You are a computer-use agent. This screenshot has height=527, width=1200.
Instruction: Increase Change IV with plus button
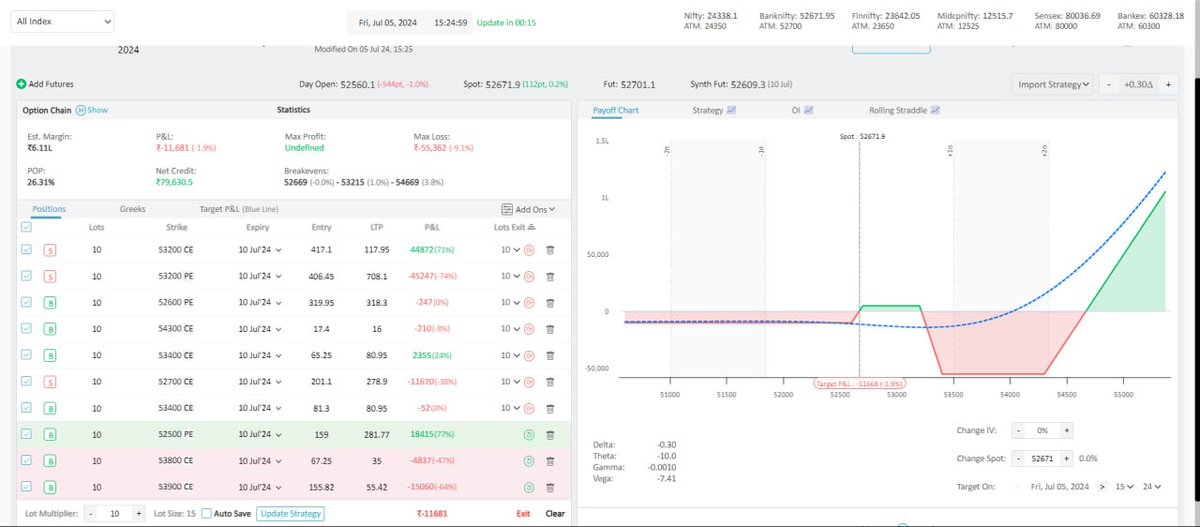pyautogui.click(x=1067, y=429)
